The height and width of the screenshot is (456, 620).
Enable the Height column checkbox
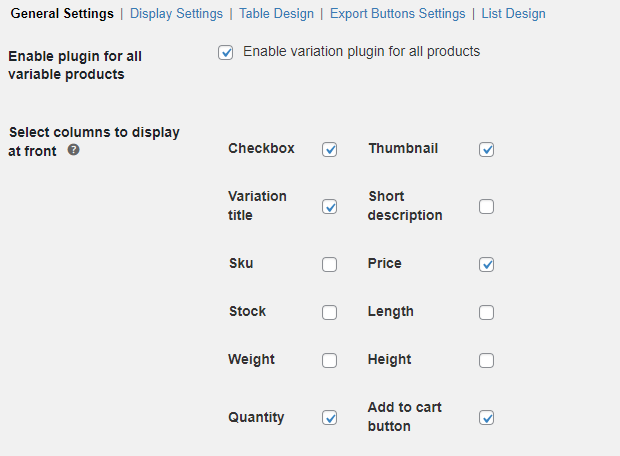pyautogui.click(x=486, y=360)
